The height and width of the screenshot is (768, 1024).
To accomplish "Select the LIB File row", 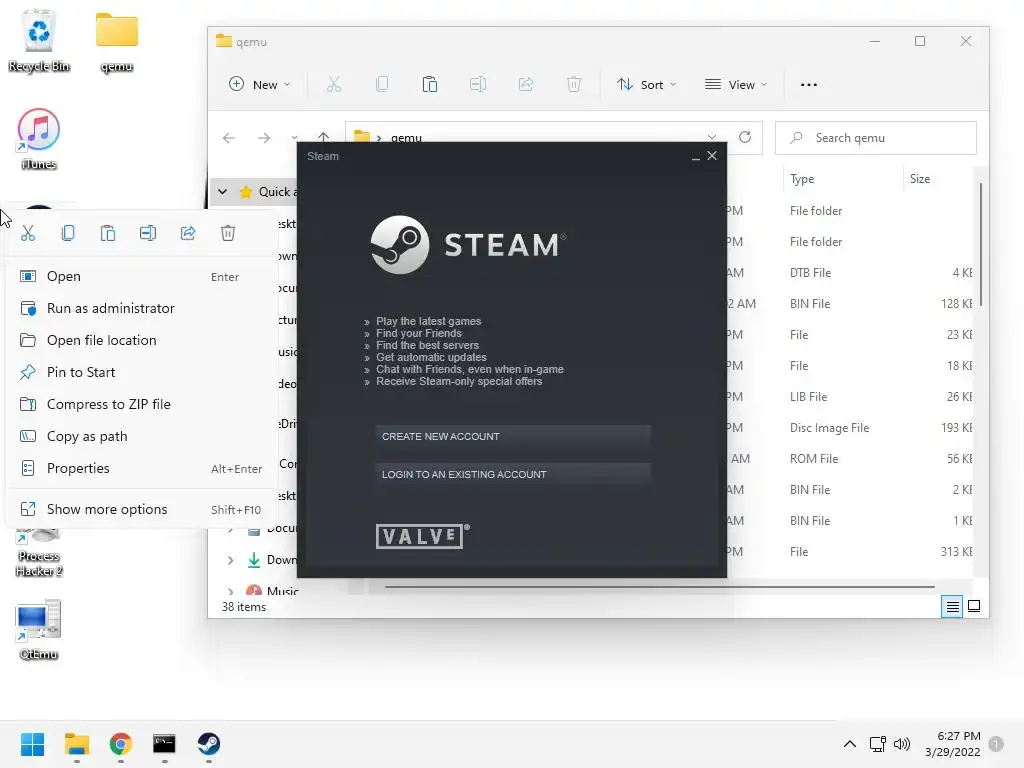I will 849,397.
